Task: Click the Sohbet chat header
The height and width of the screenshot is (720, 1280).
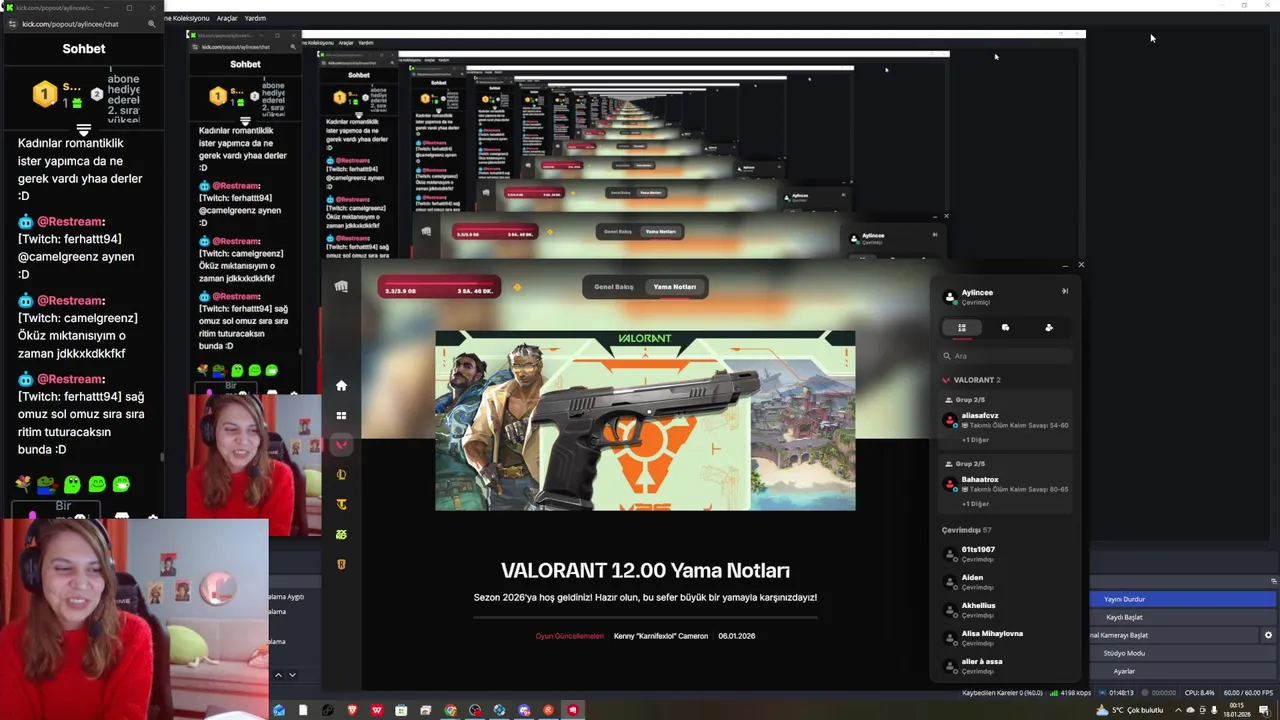Action: tap(84, 48)
